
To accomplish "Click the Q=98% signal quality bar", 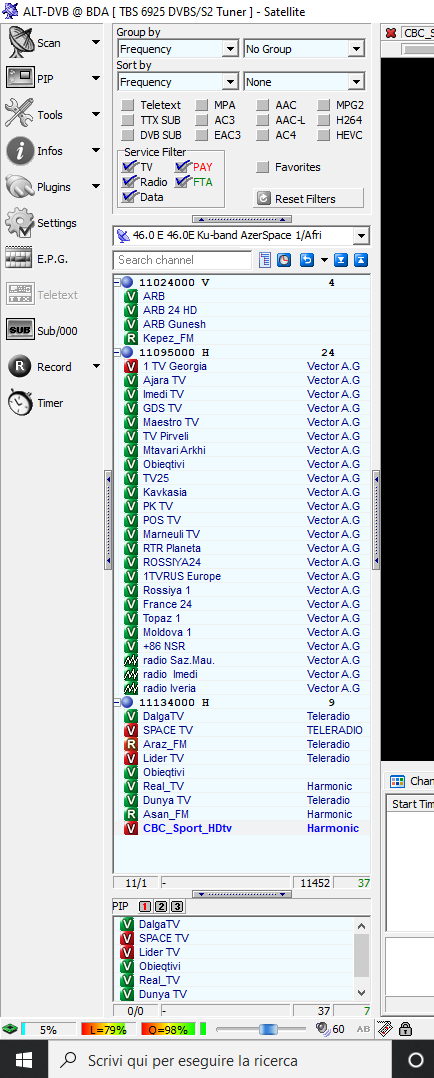I will pyautogui.click(x=167, y=1029).
